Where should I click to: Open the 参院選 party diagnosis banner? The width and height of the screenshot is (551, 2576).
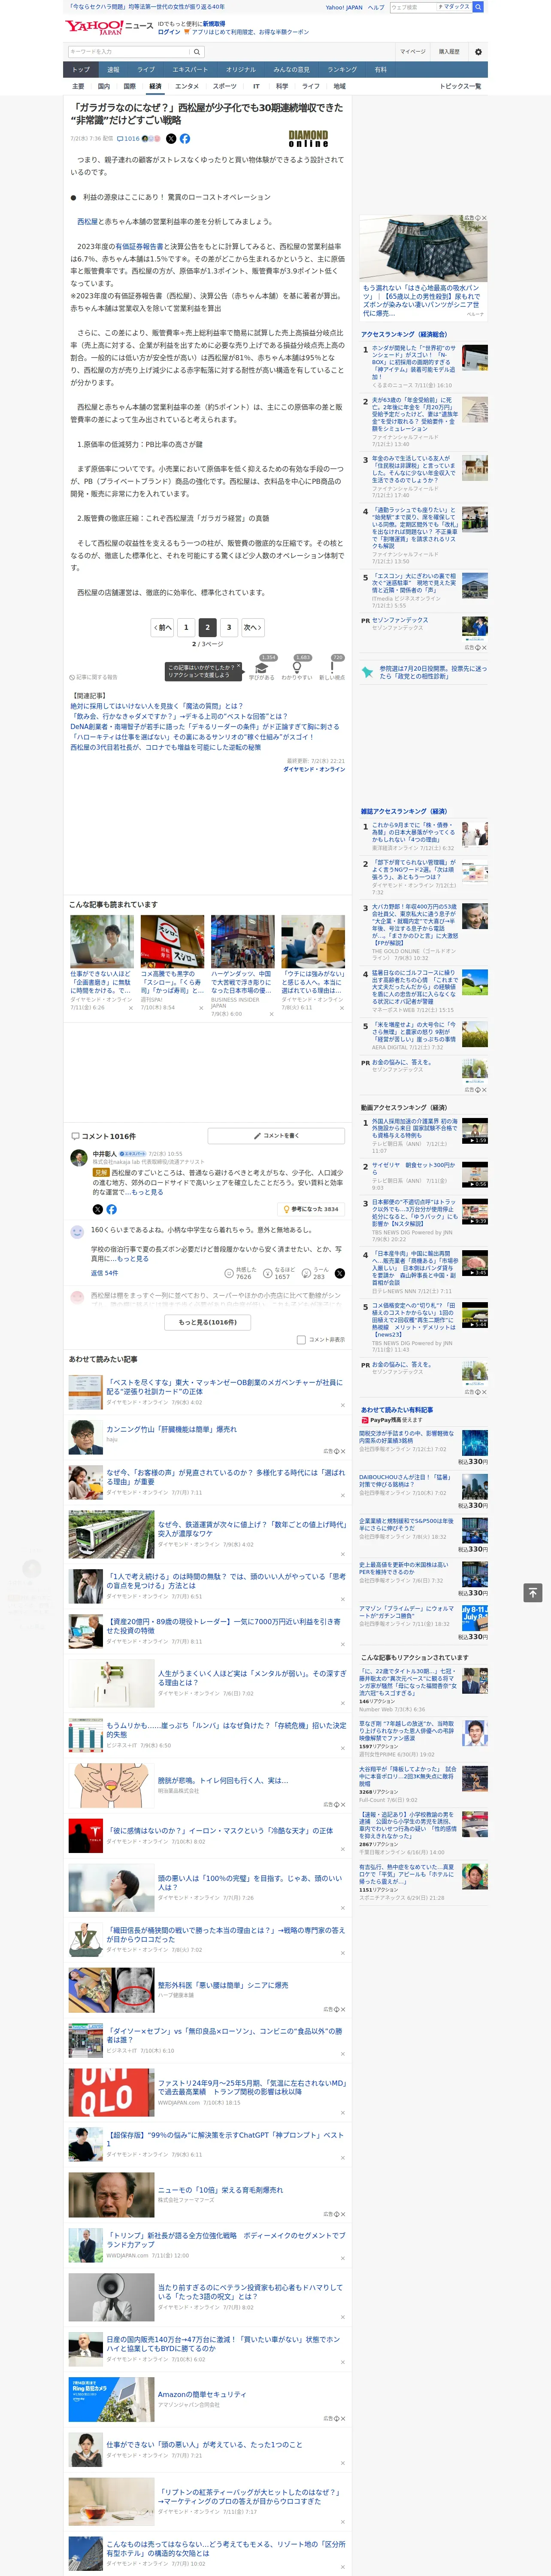(424, 672)
